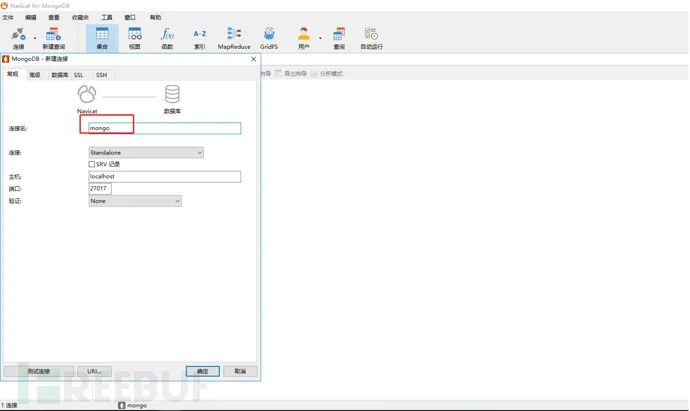The height and width of the screenshot is (411, 690).
Task: Switch to the 常规 tab
Action: click(x=13, y=74)
